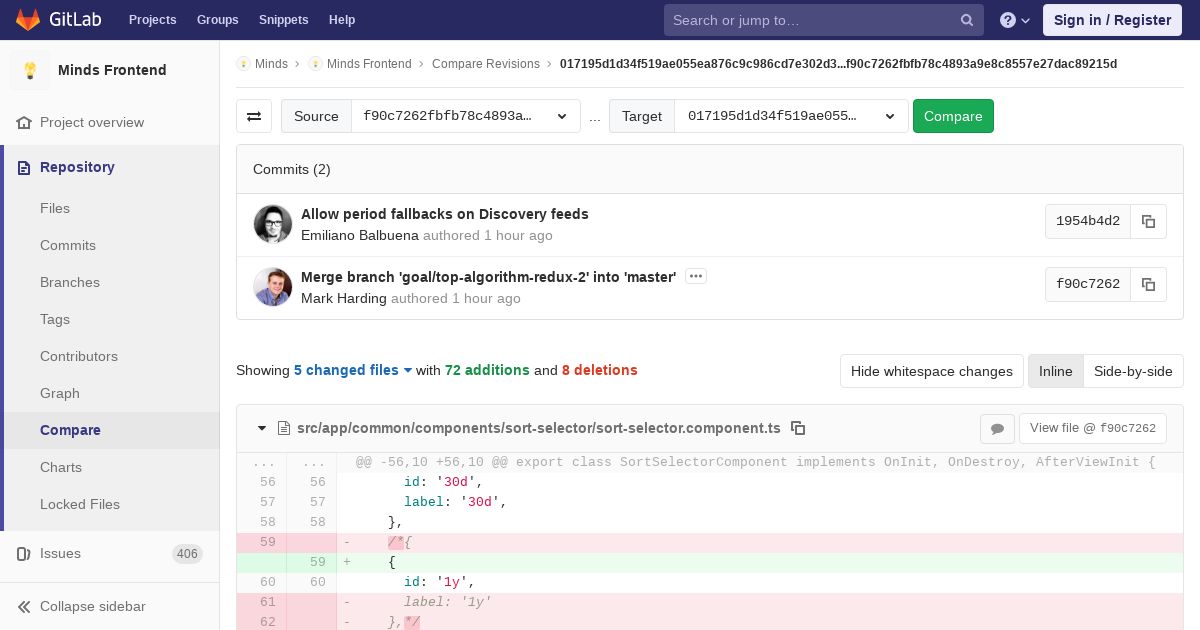Open merge commit 'goal/top-algorithm-redux-2' link

point(489,277)
